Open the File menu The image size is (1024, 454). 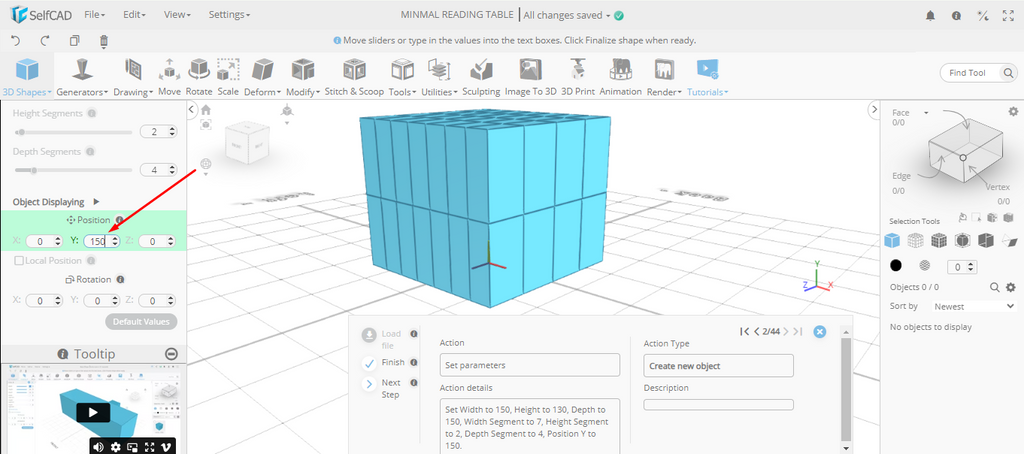coord(95,16)
